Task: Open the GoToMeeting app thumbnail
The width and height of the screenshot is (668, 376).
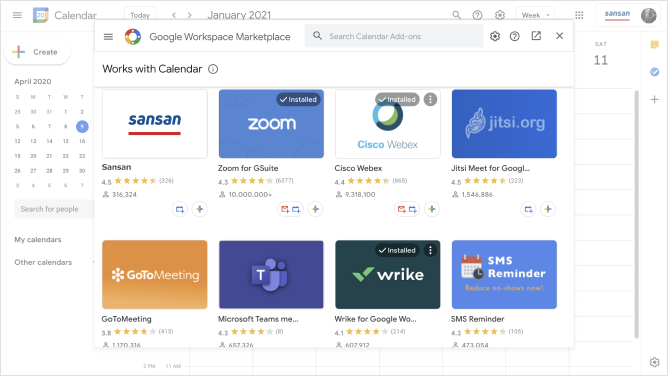Action: coord(155,275)
